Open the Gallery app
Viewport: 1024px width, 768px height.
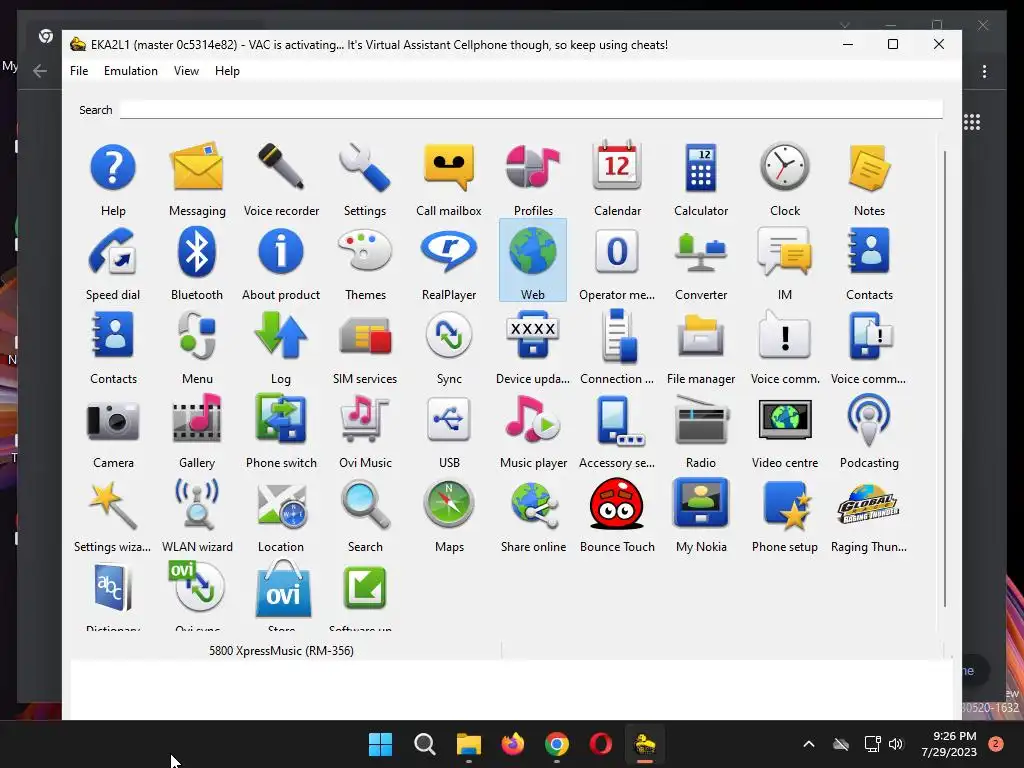pyautogui.click(x=197, y=419)
